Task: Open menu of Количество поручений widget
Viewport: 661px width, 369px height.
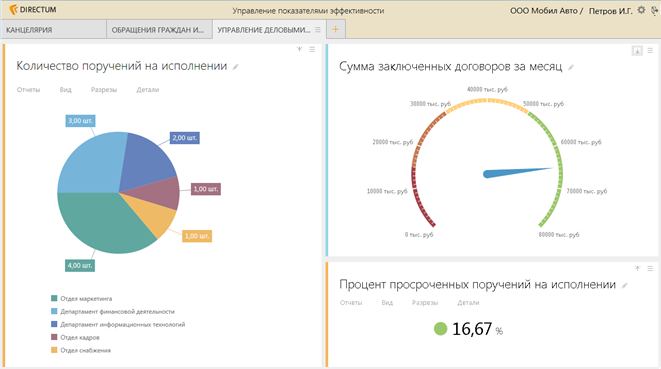Action: point(312,49)
